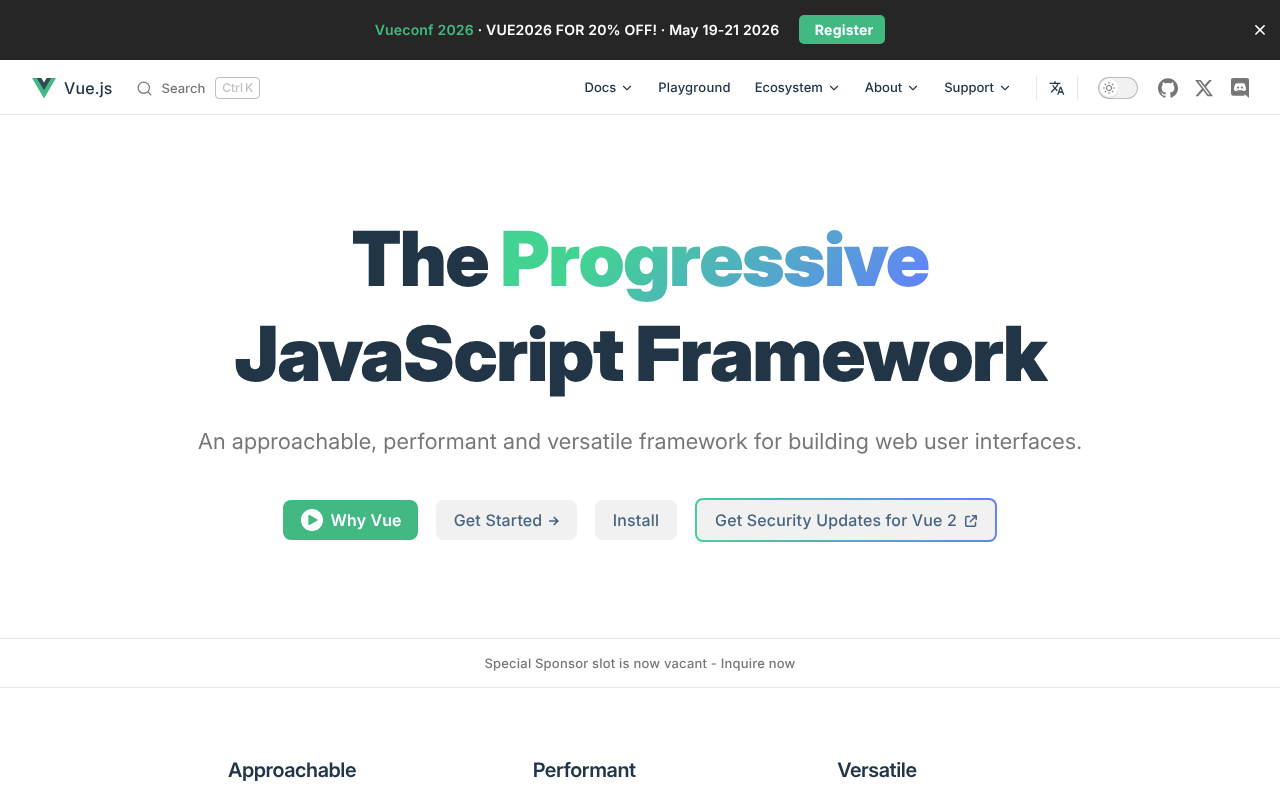Click the Performant heading
1280x800 pixels.
click(x=584, y=770)
